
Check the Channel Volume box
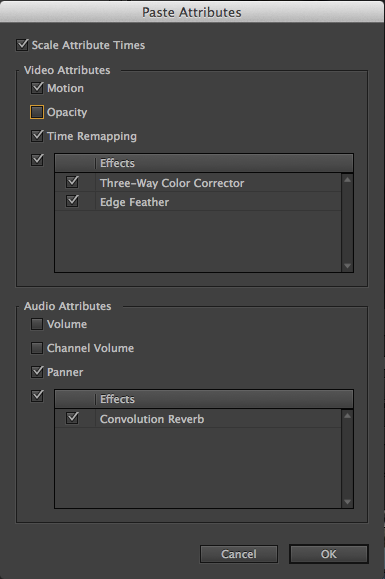[37, 348]
